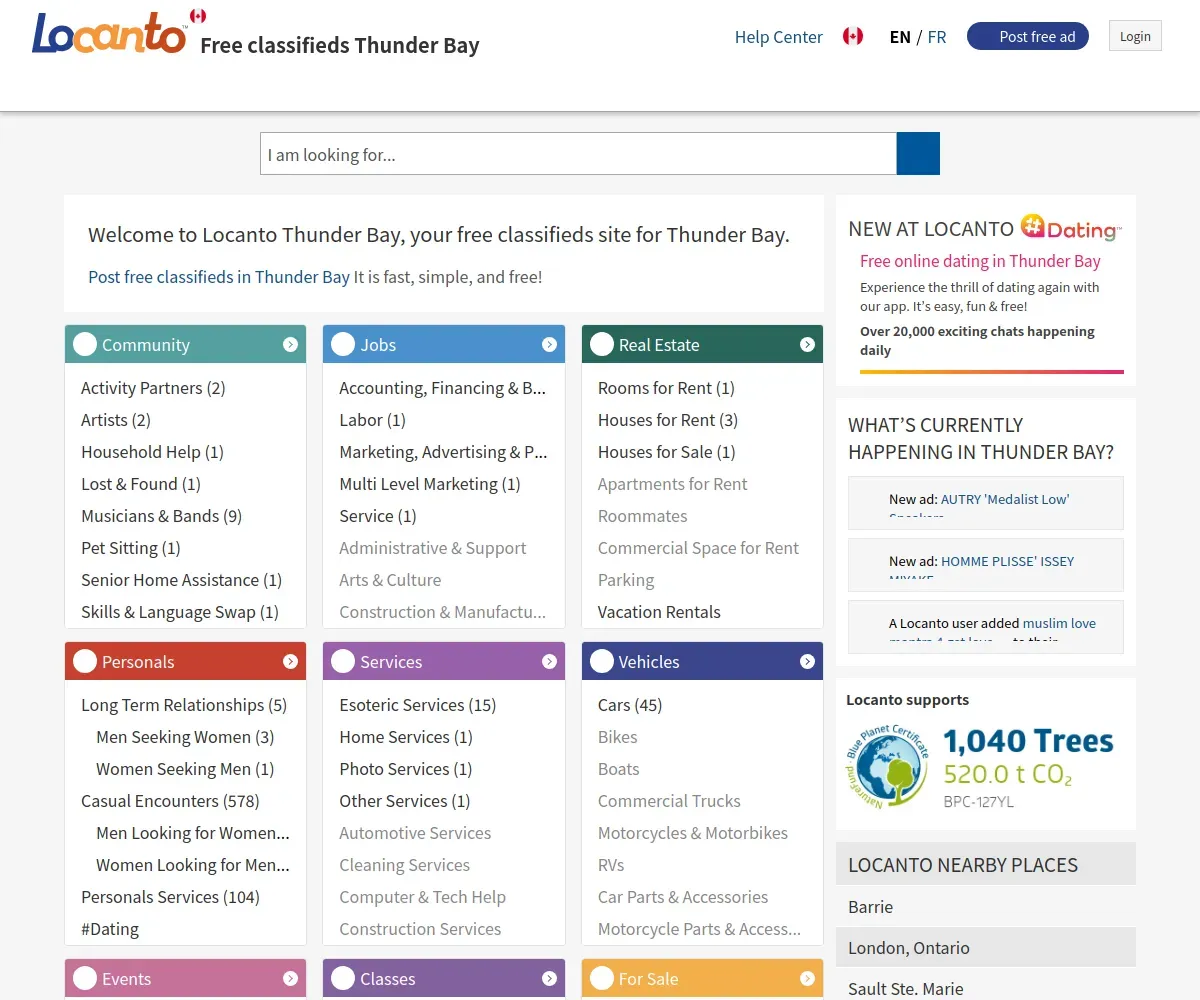Open the AUTRY 'Medalist Low' new ad
The image size is (1200, 1000).
pos(1005,499)
